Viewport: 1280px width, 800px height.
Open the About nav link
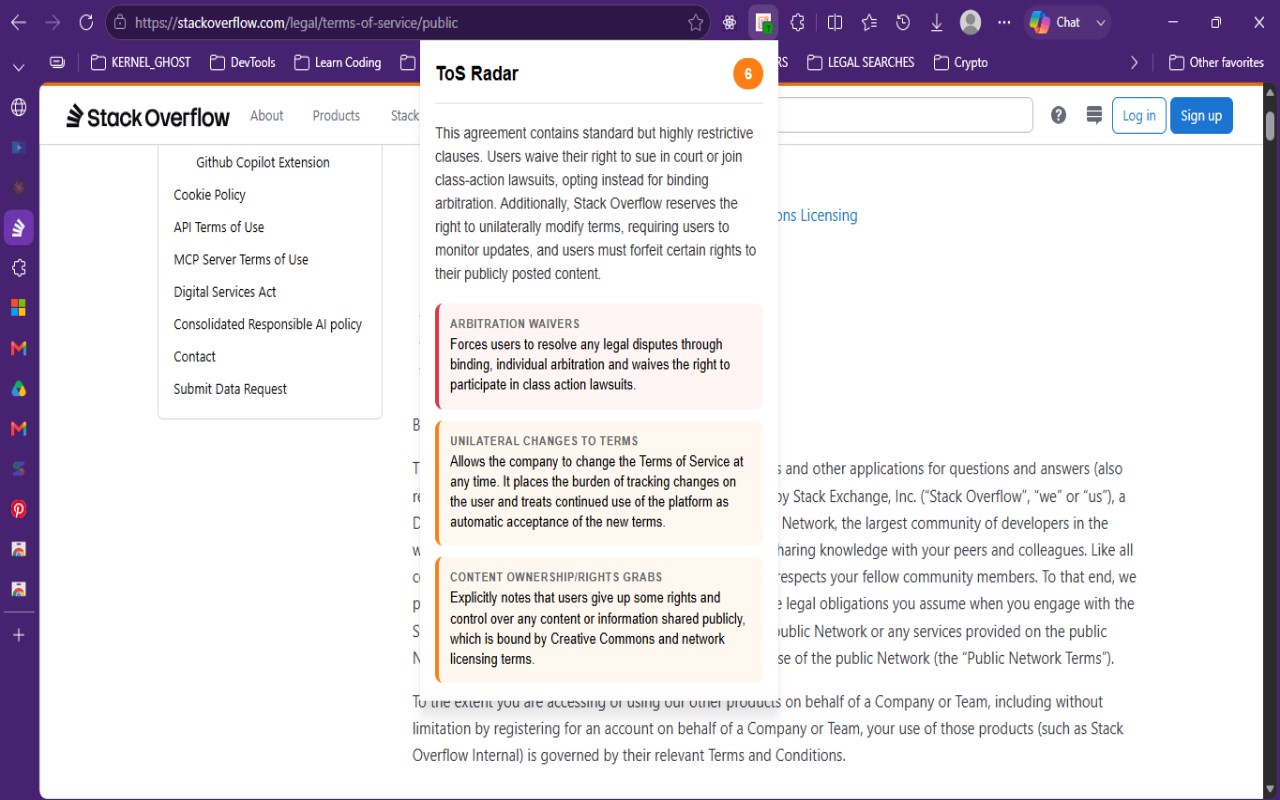pos(267,116)
